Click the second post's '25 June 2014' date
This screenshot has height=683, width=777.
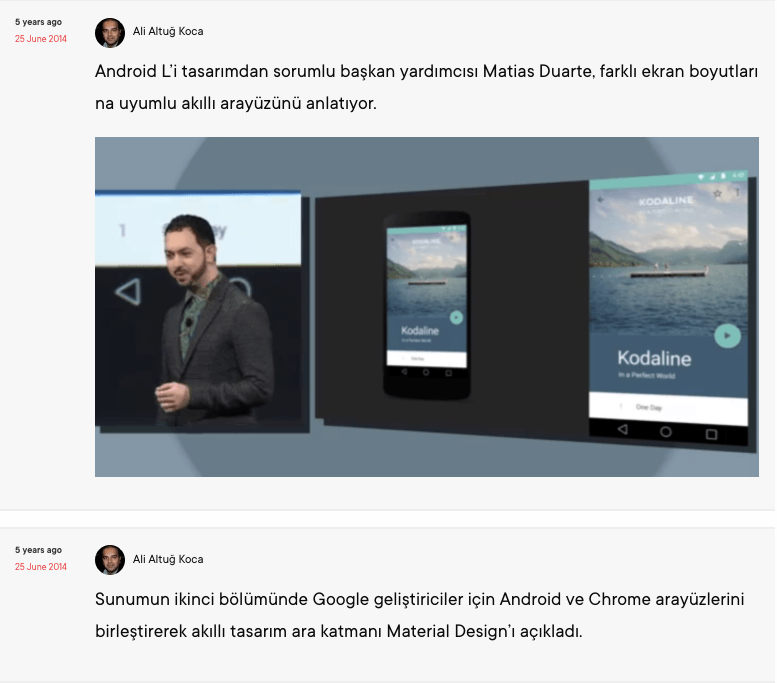click(x=40, y=567)
